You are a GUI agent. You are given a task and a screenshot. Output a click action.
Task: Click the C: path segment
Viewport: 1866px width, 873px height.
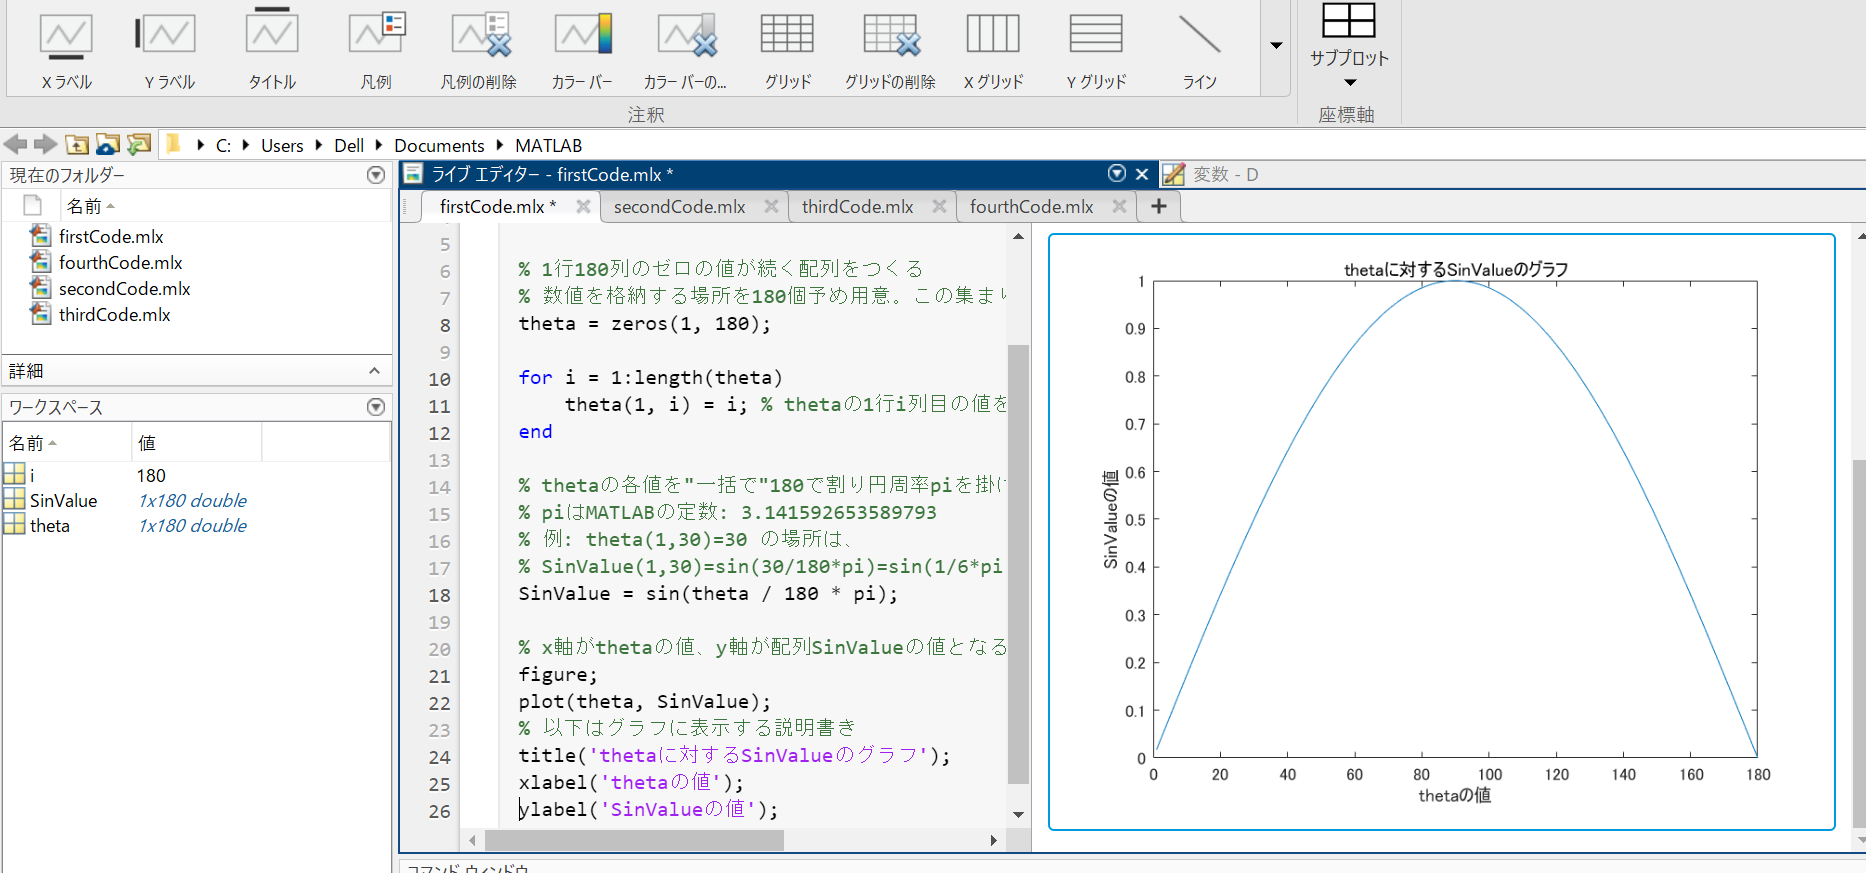point(223,146)
